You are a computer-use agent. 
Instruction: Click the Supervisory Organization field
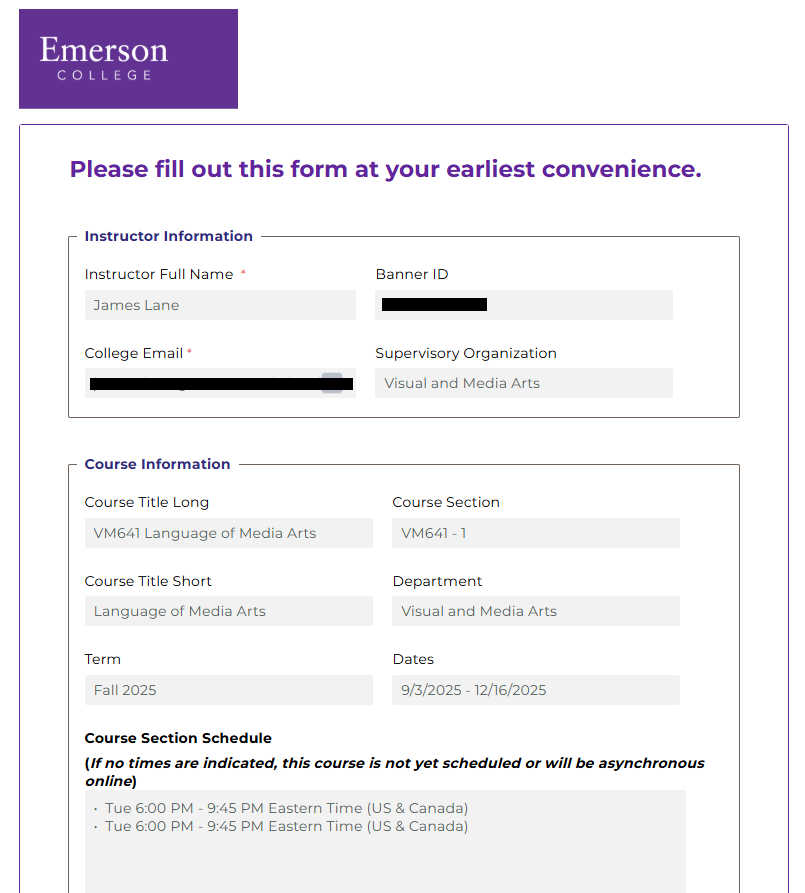click(x=524, y=383)
